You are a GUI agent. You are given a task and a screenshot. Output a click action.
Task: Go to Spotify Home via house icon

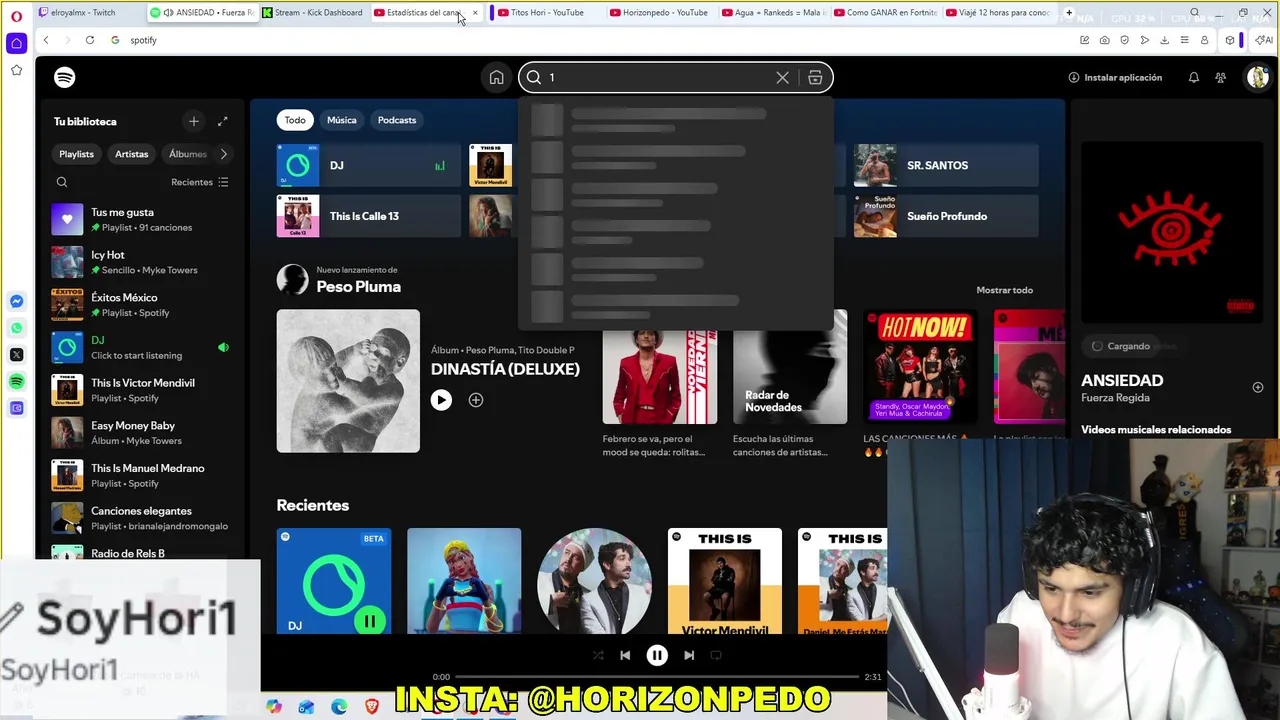496,77
